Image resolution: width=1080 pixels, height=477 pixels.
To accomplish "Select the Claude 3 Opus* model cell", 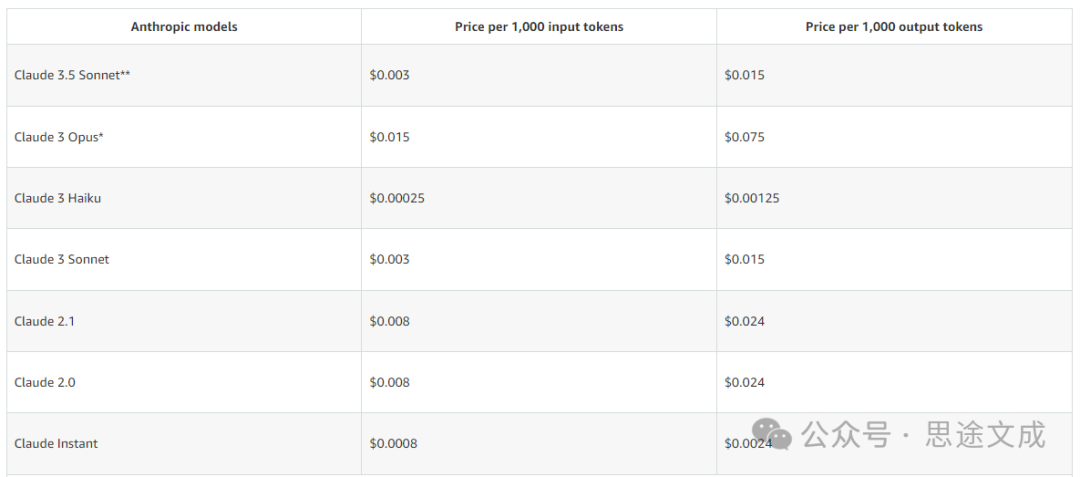I will click(x=59, y=137).
